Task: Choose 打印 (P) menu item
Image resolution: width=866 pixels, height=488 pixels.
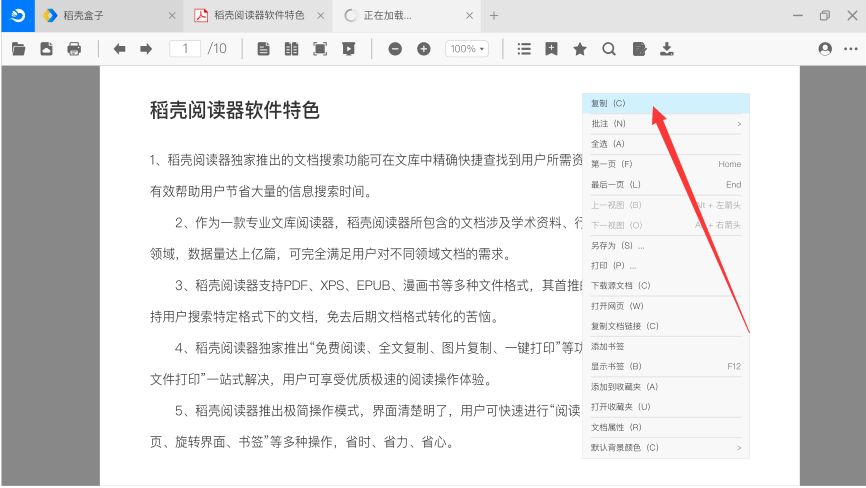Action: [666, 266]
